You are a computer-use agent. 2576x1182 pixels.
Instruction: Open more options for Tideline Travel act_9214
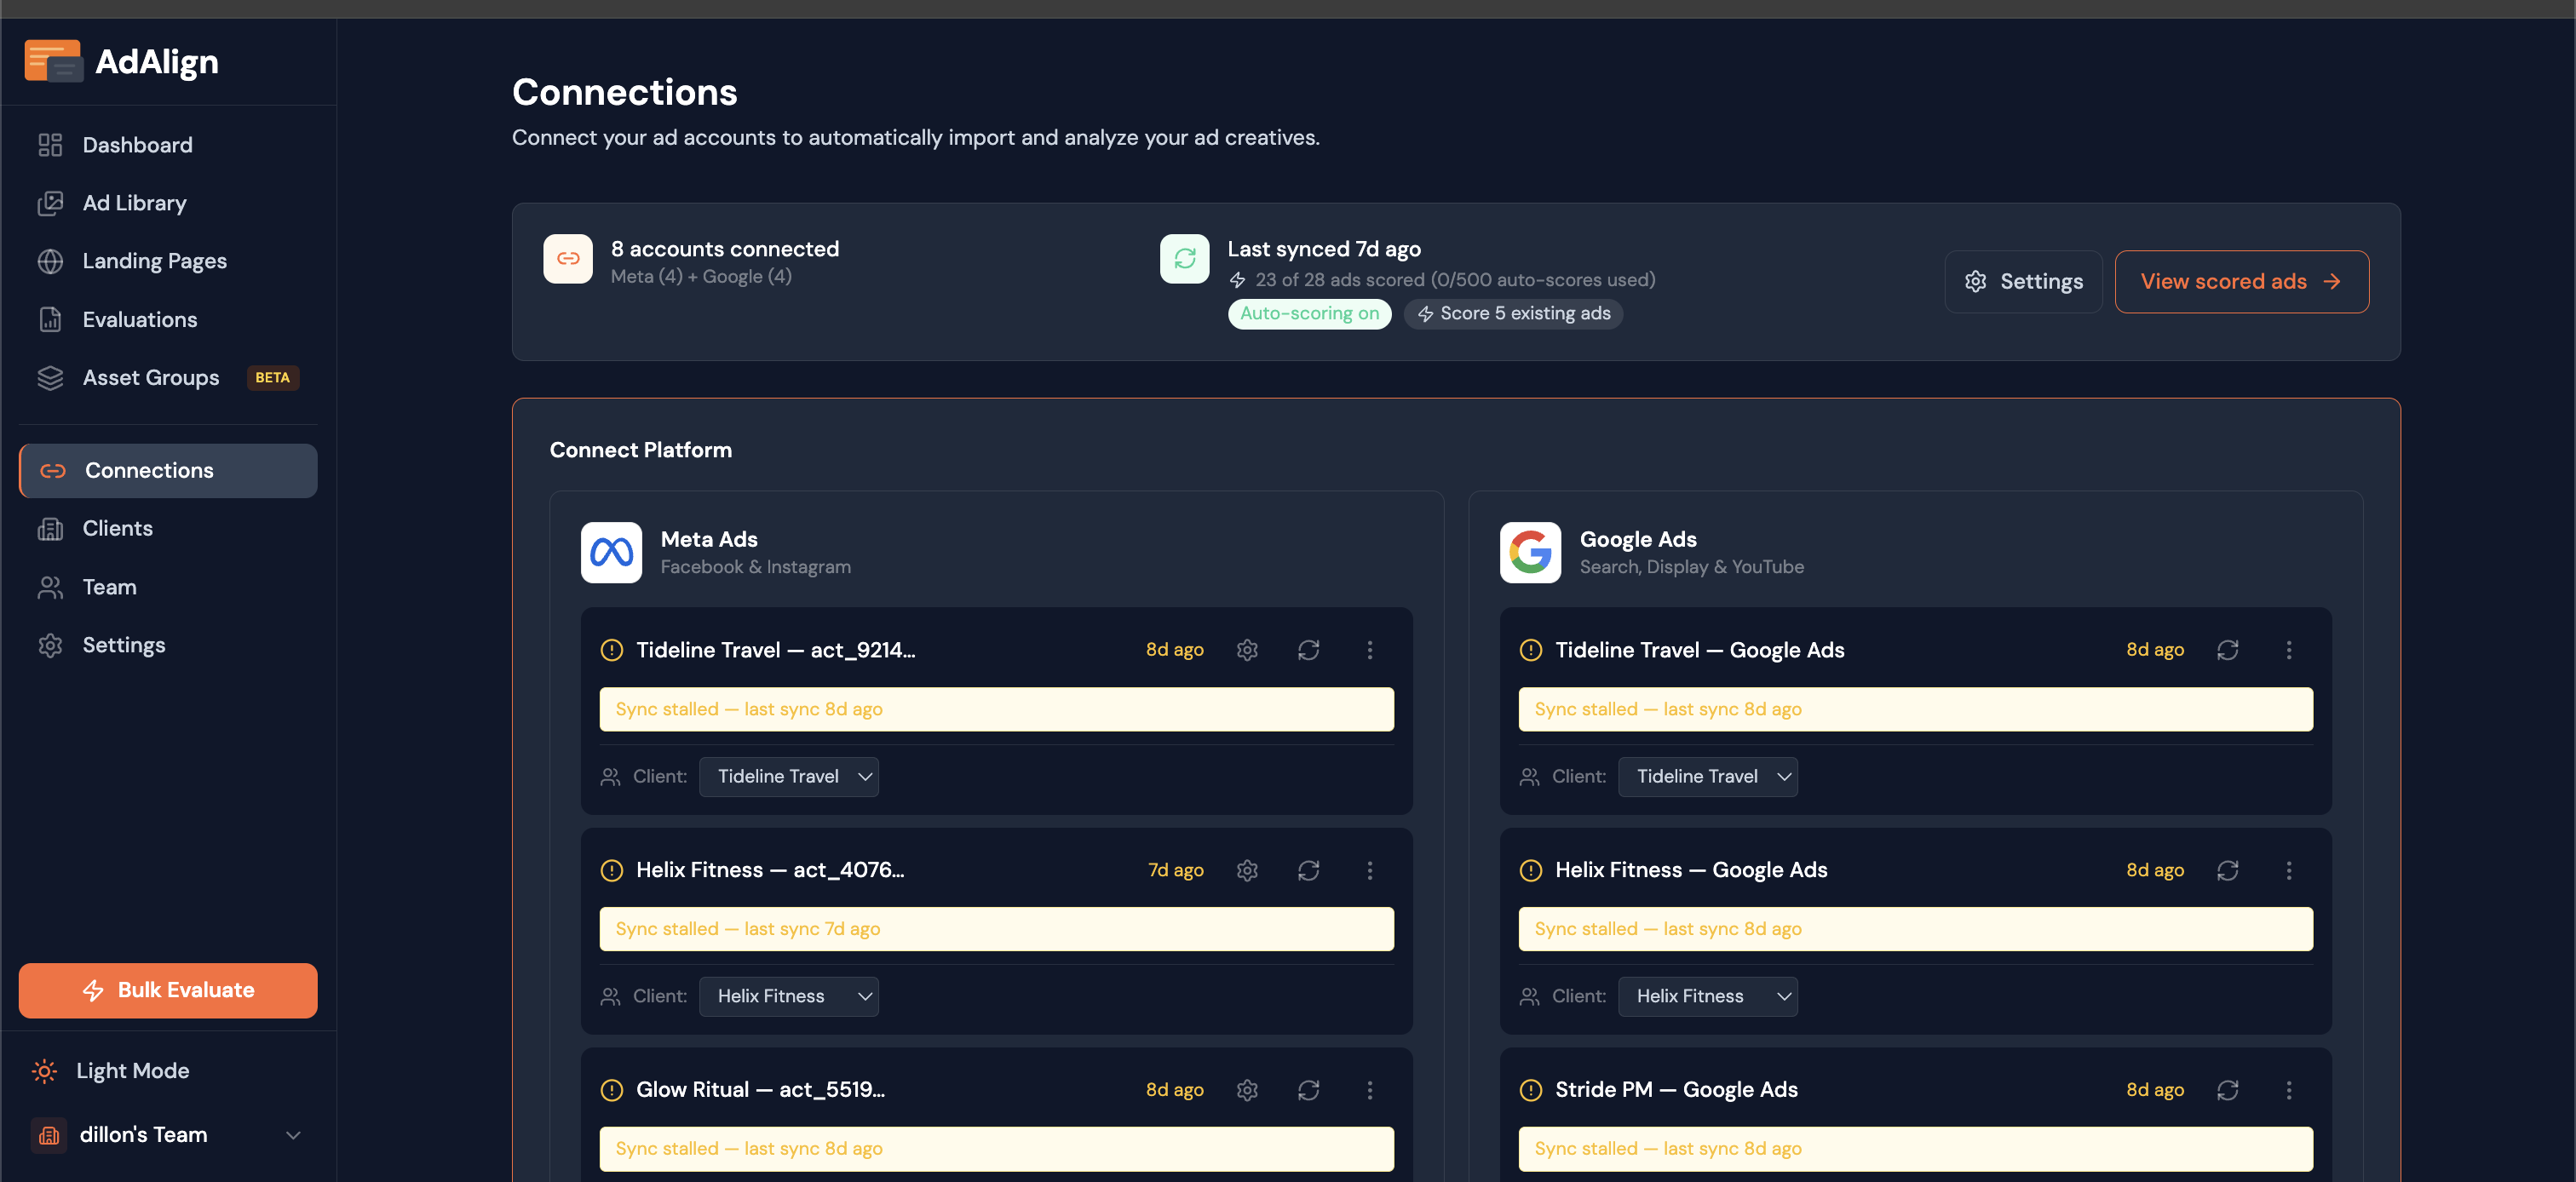click(1370, 650)
